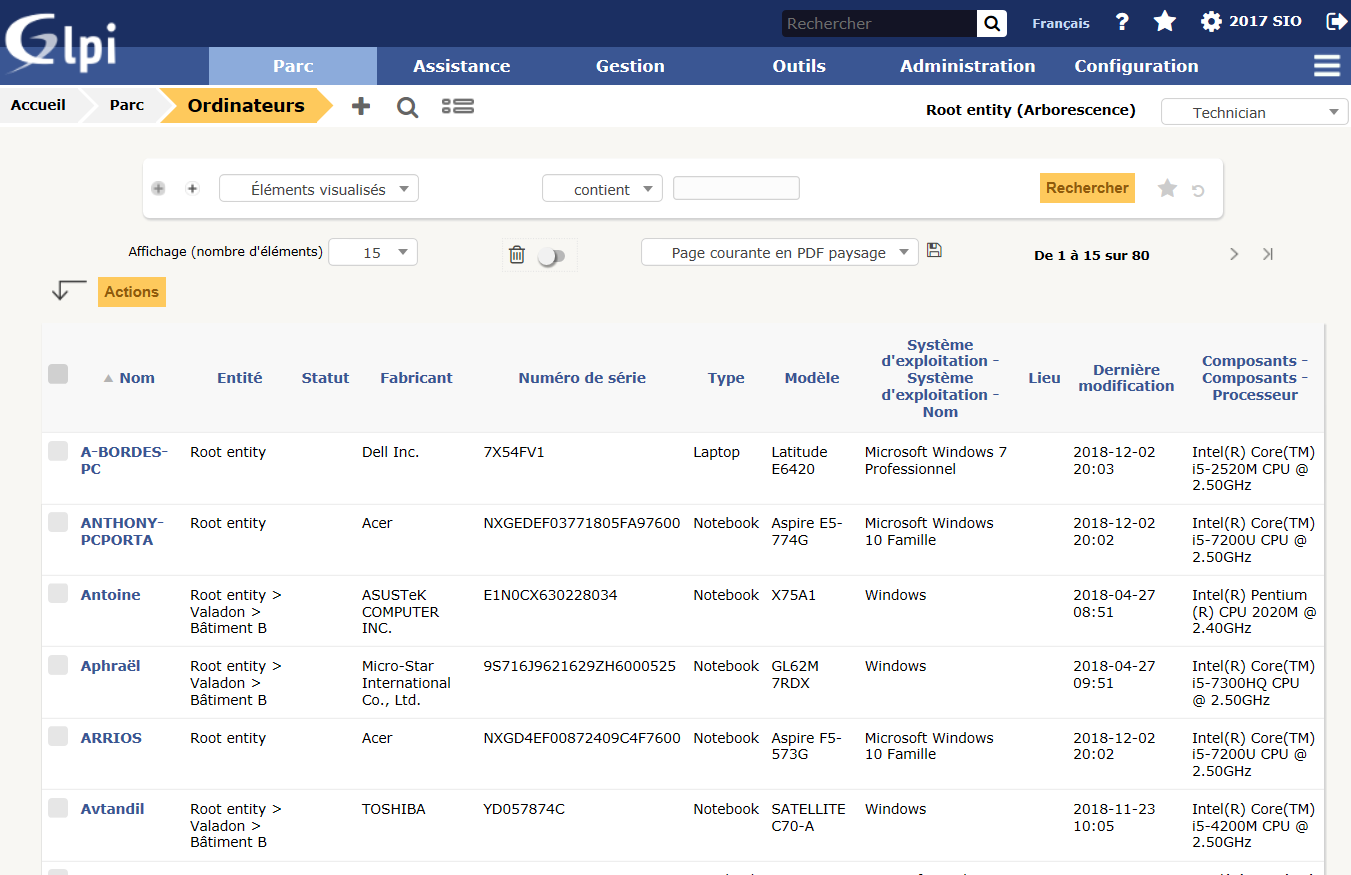Click the breadcrumb search magnifier icon
This screenshot has height=875, width=1351.
(x=407, y=107)
